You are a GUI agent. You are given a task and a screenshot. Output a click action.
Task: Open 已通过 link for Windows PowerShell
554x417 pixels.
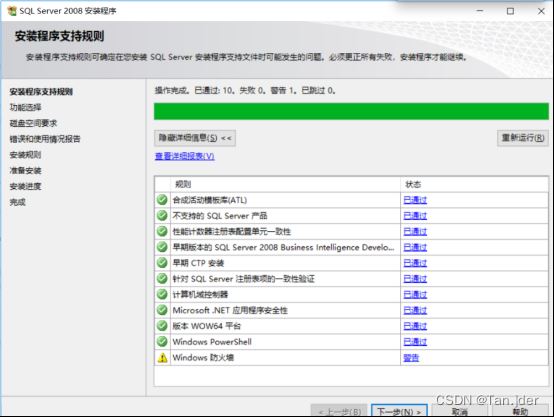(x=415, y=342)
